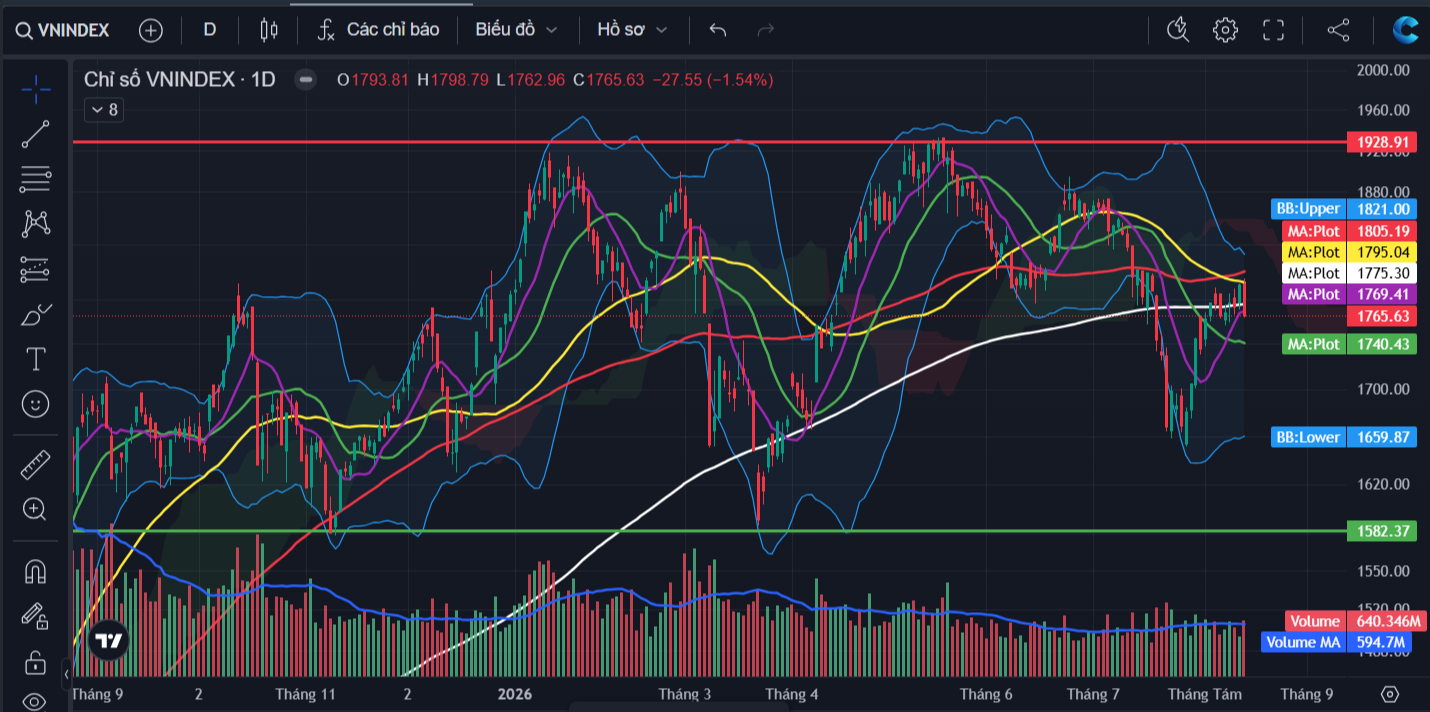Screen dimensions: 1430x712
Task: Click the 1928.91 red price label
Action: [x=1382, y=142]
